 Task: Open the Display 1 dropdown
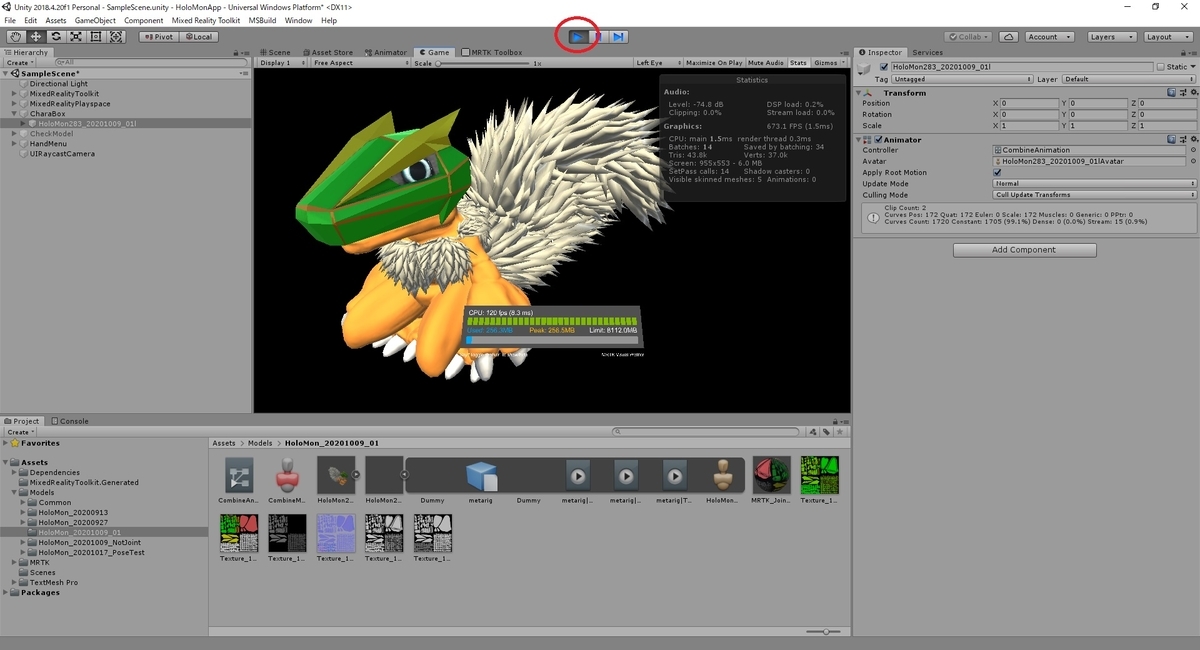(x=281, y=63)
